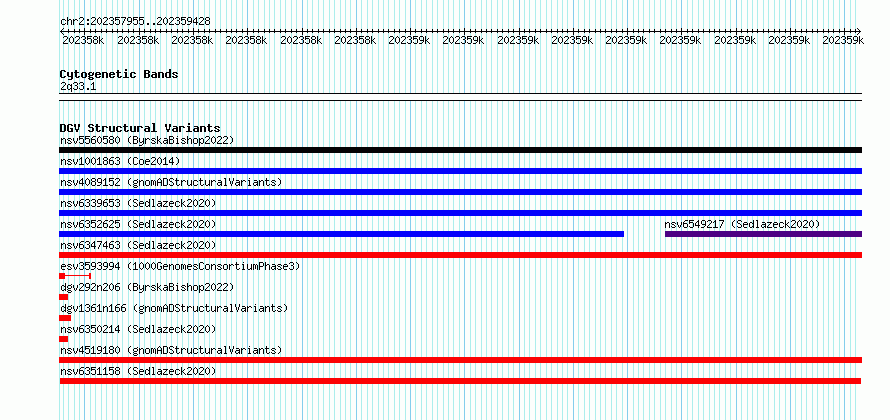
Task: Open the esv3593994 (1000GenomesConsortiumPhase3) label
Action: pyautogui.click(x=180, y=266)
